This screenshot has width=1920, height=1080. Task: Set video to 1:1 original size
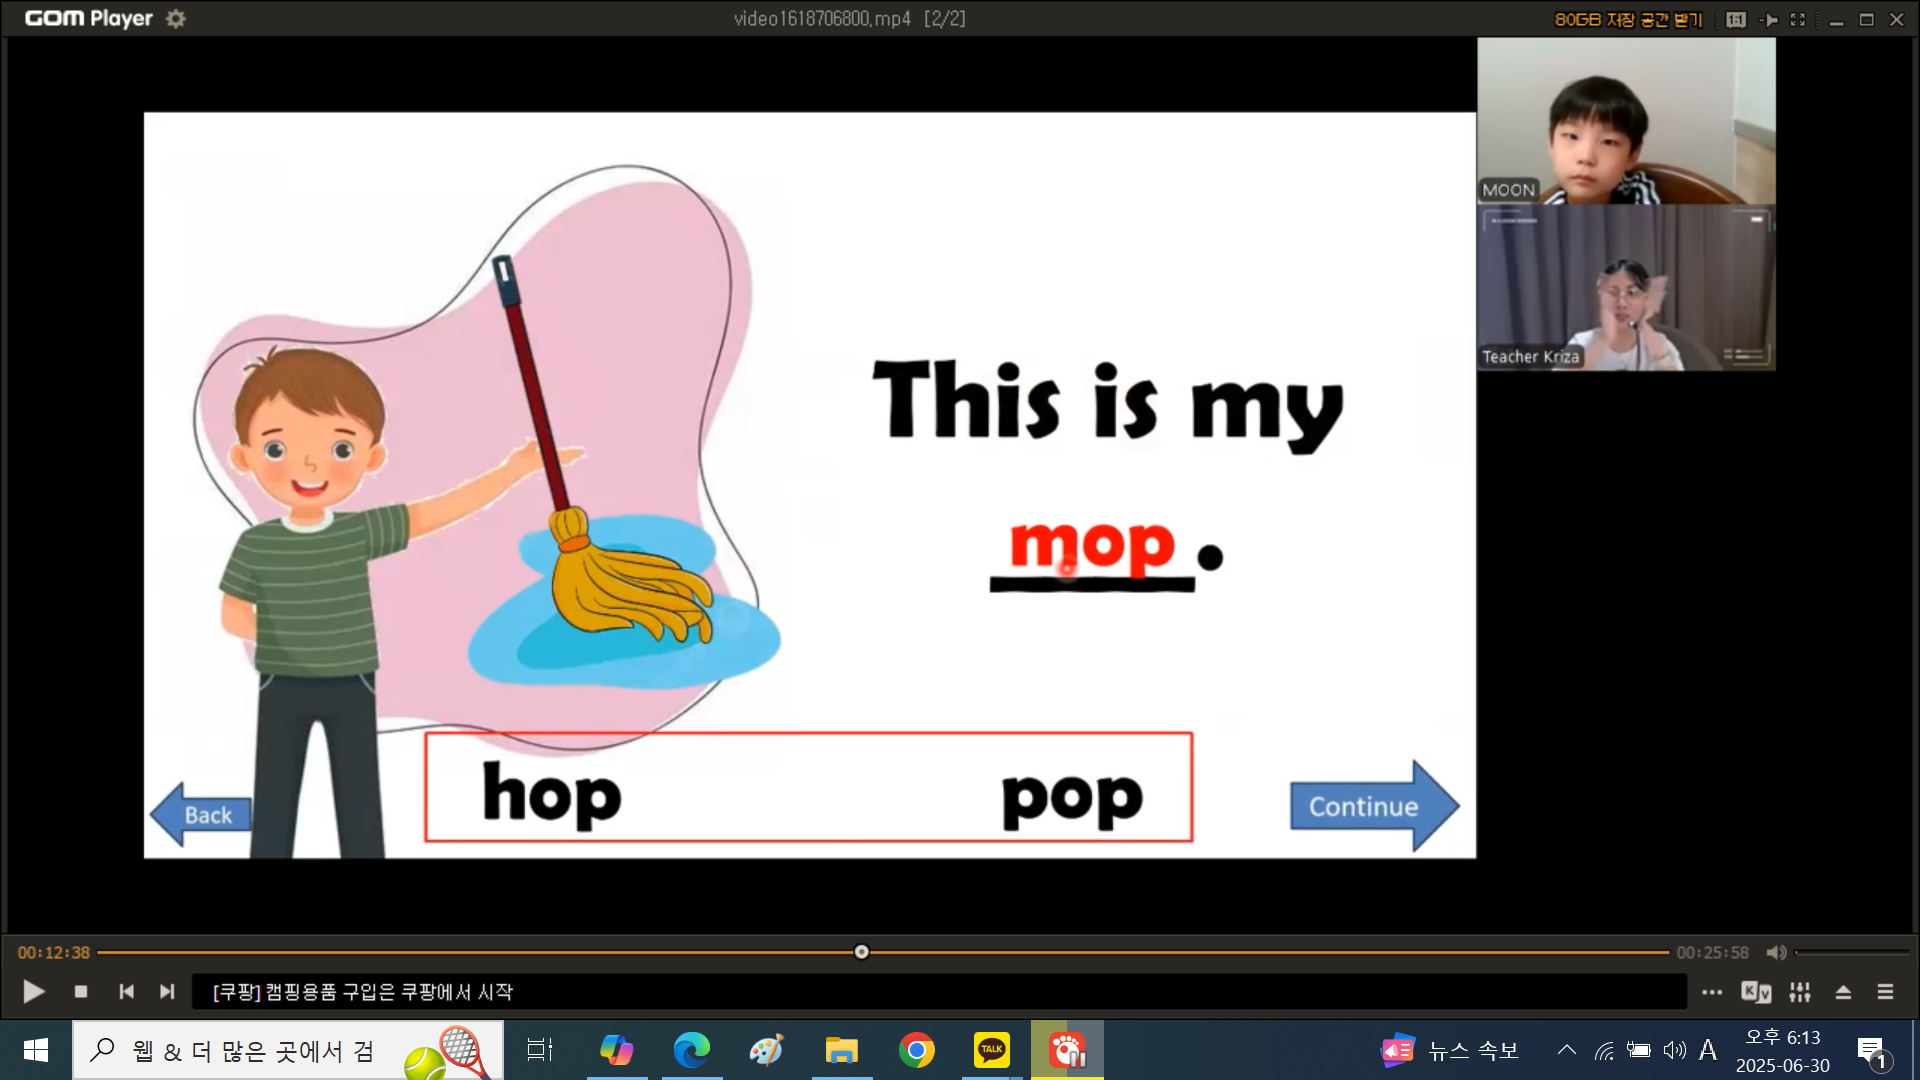point(1736,20)
